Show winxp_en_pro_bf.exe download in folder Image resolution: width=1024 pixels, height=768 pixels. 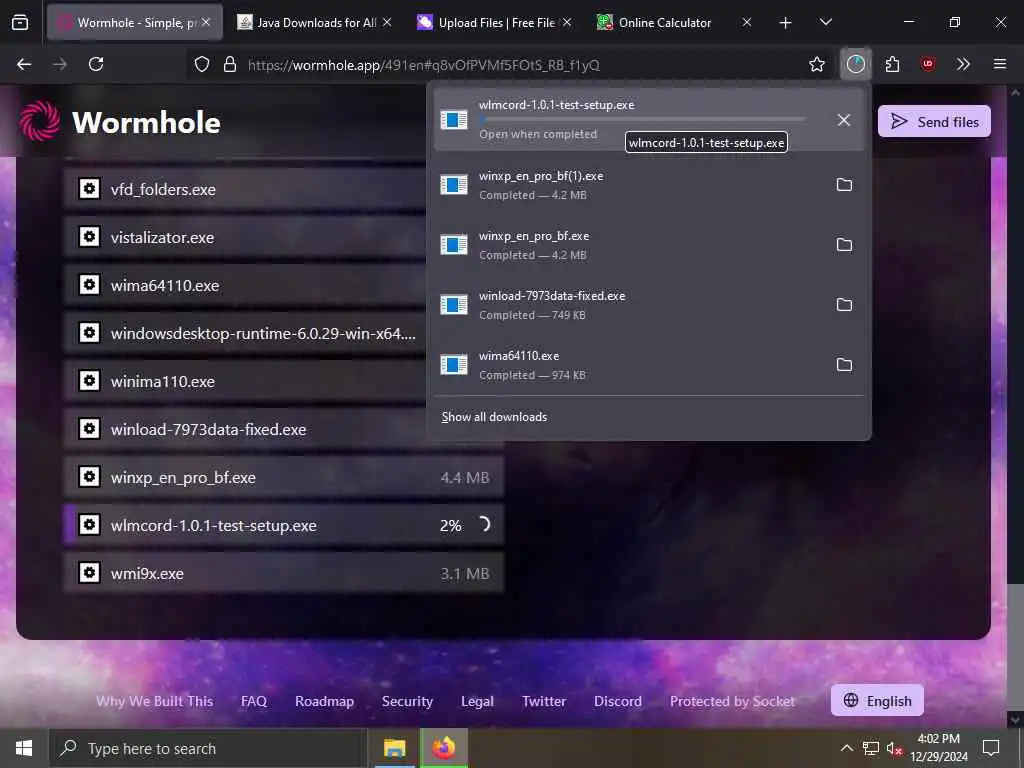pyautogui.click(x=844, y=245)
